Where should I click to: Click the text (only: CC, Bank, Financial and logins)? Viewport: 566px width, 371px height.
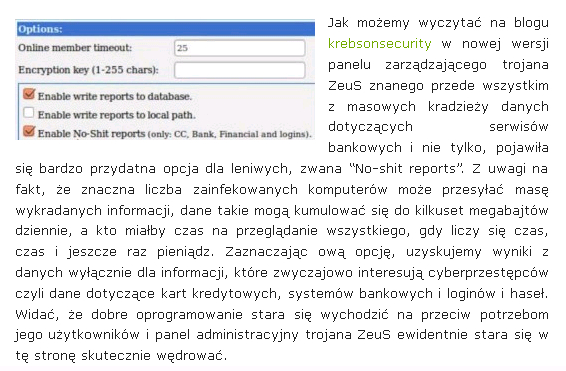(x=230, y=134)
